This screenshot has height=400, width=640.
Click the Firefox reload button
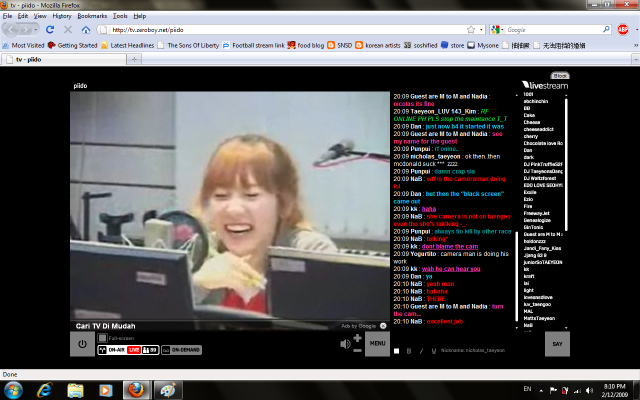click(51, 29)
